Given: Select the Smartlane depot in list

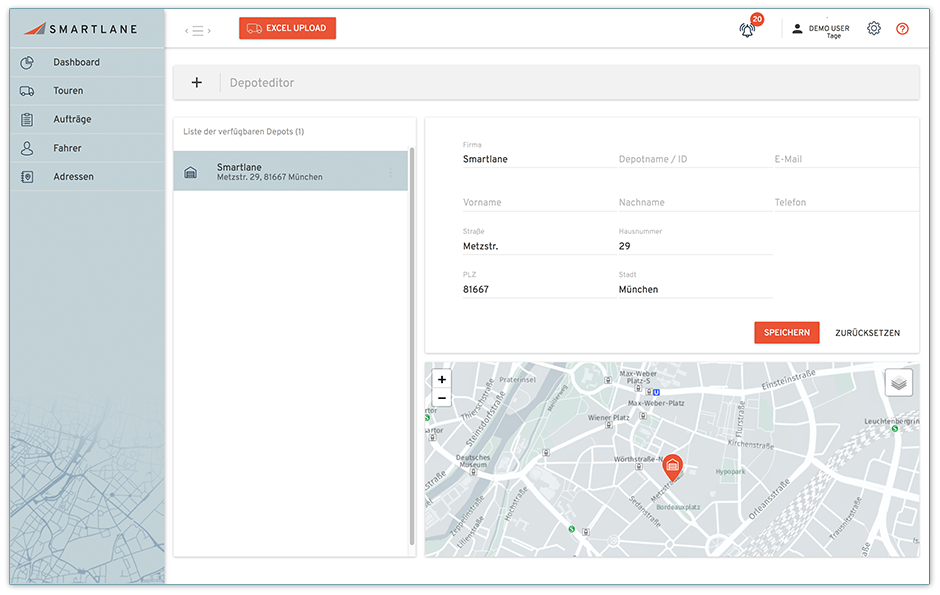Looking at the screenshot, I should tap(291, 171).
